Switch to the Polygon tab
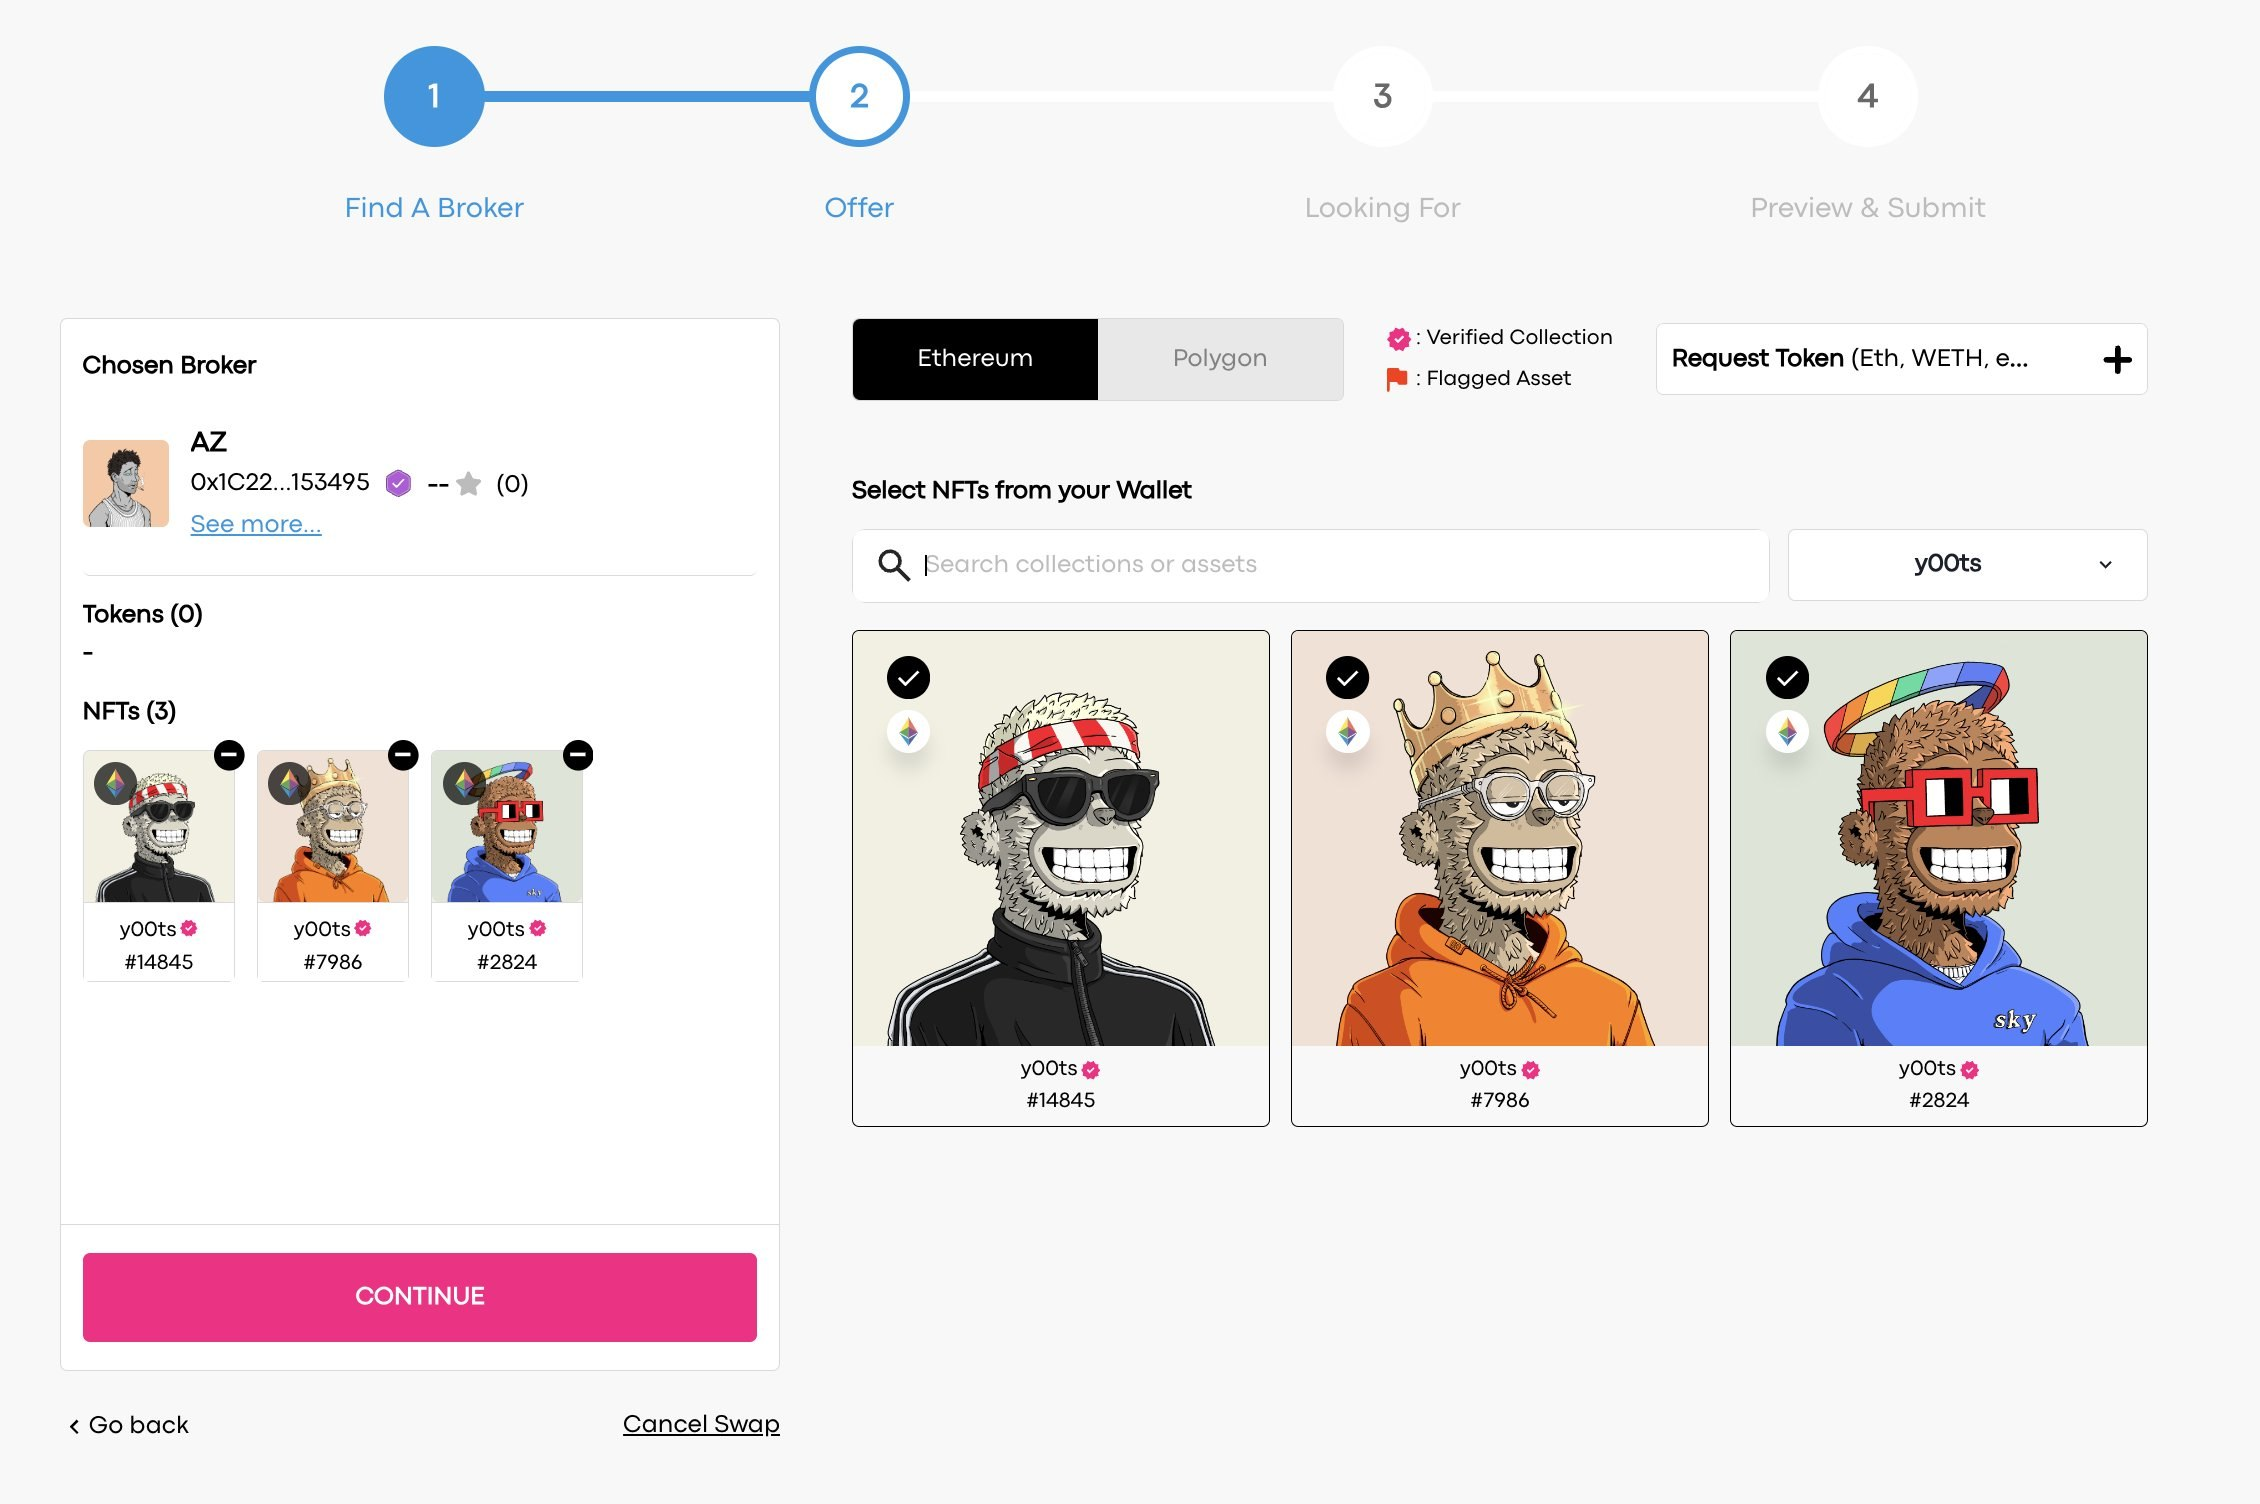The height and width of the screenshot is (1504, 2260). (1220, 359)
